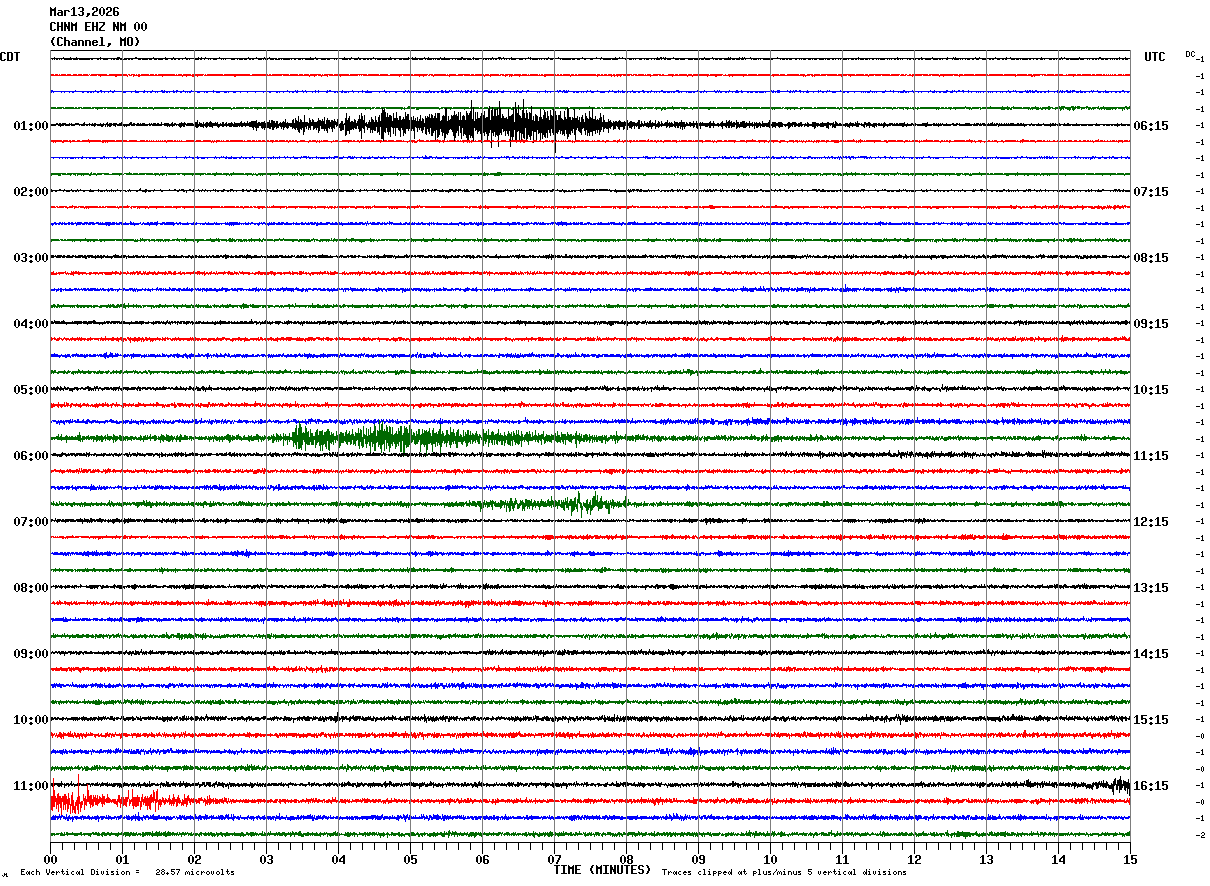
Task: Select the 05:00 CDT row label
Action: [31, 390]
